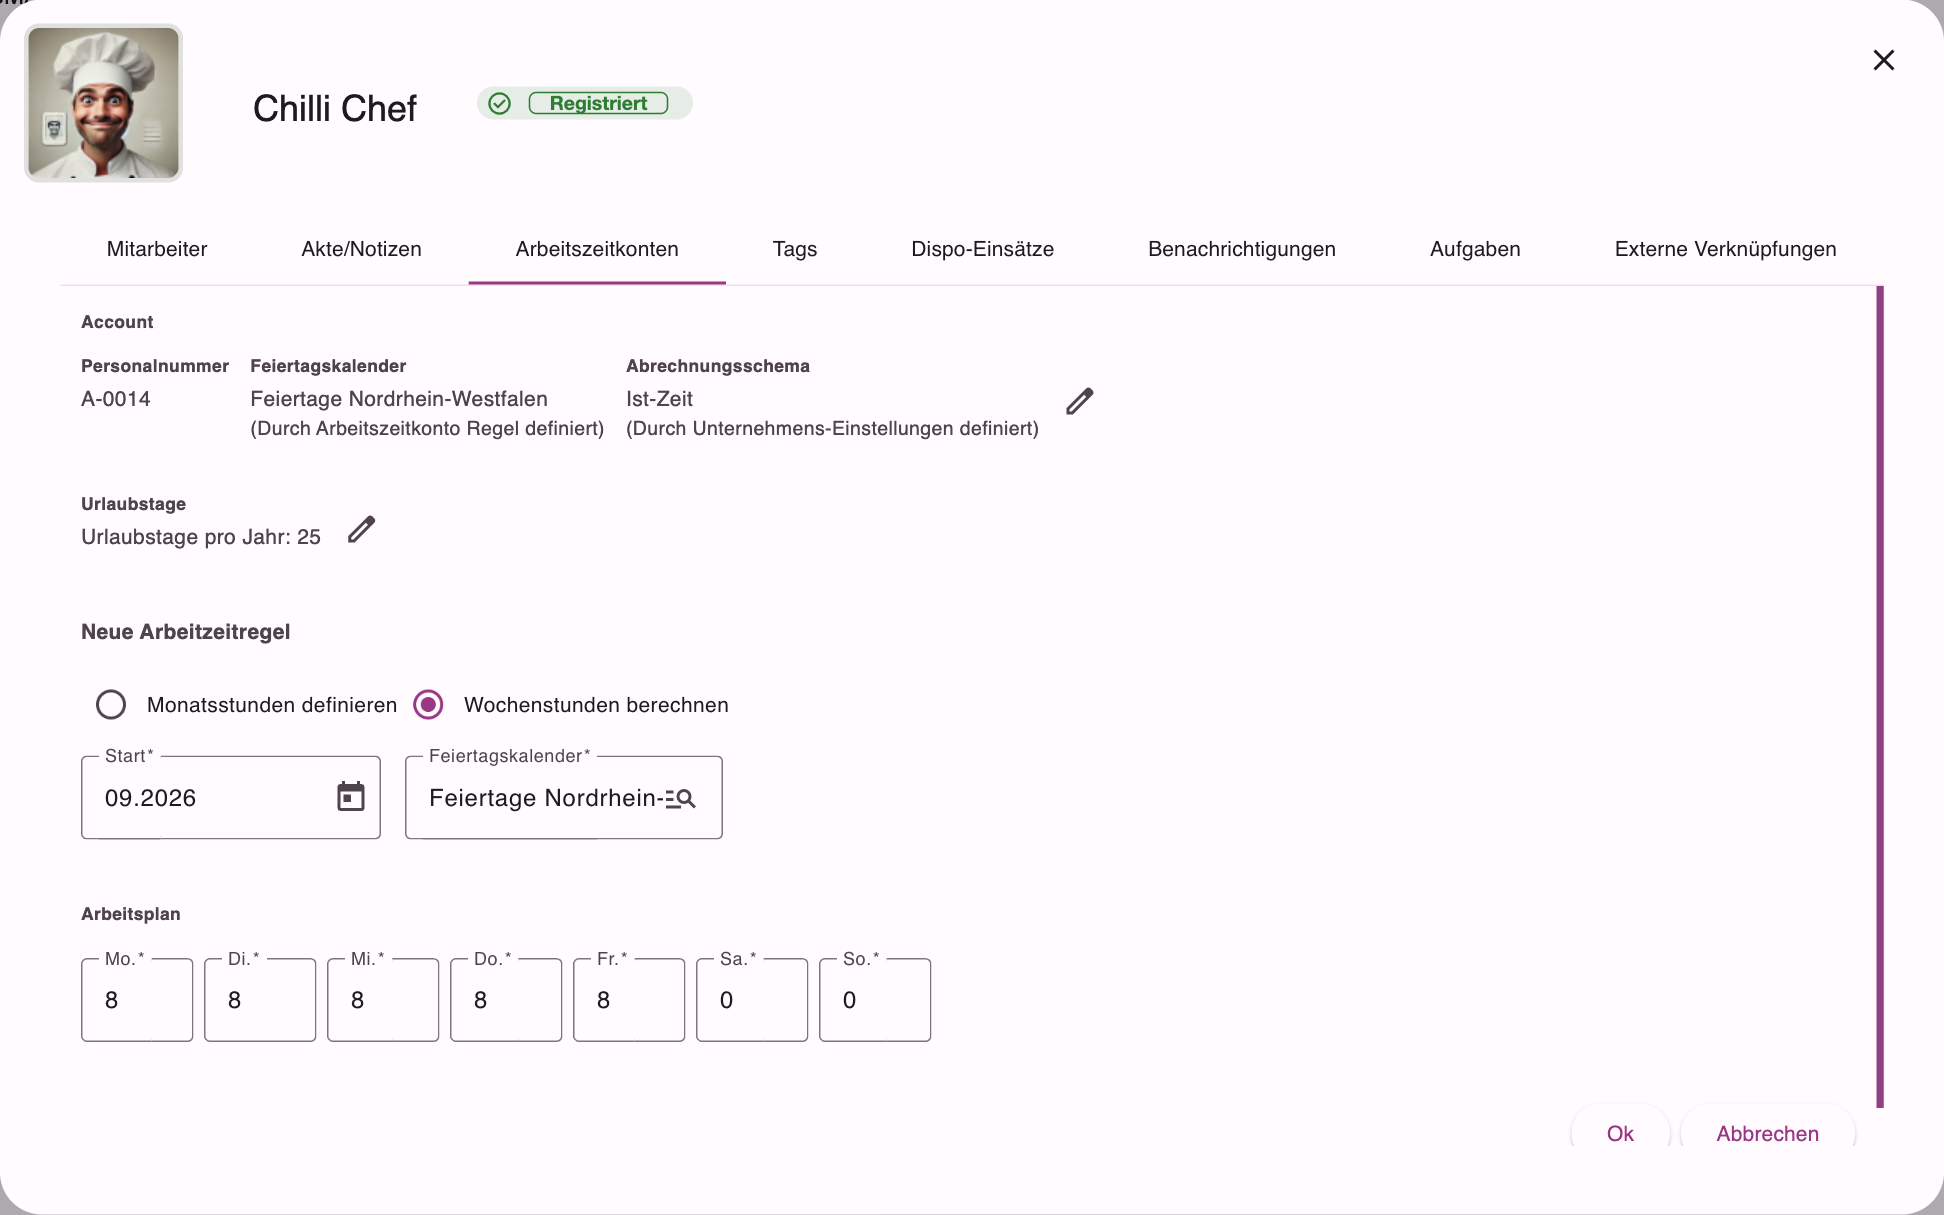Click Feiertage Nordrhein-Westfalen account text
Image resolution: width=1944 pixels, height=1215 pixels.
tap(399, 399)
